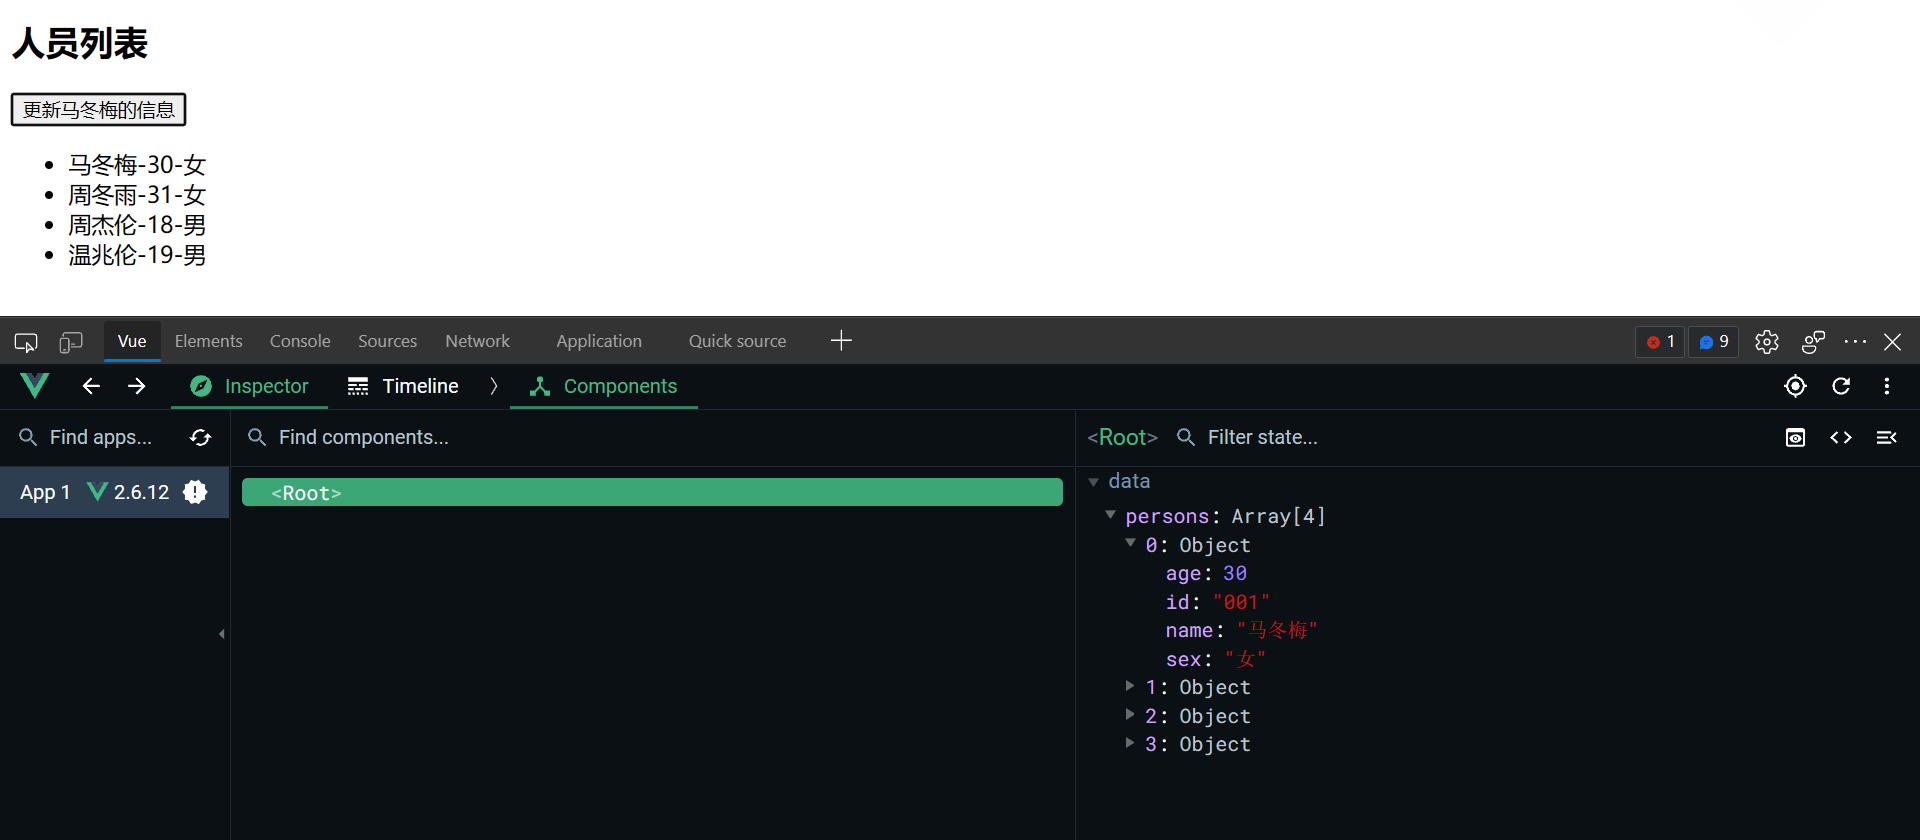Image resolution: width=1920 pixels, height=840 pixels.
Task: Switch to the Console tab
Action: [300, 342]
